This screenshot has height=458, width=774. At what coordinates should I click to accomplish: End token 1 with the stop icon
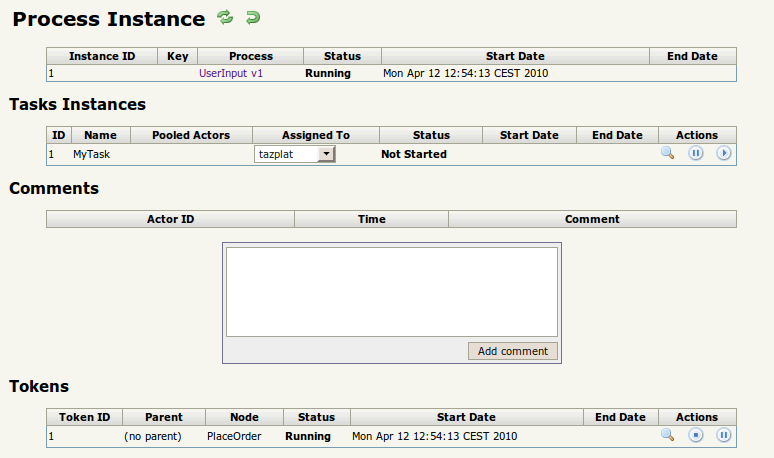(696, 435)
